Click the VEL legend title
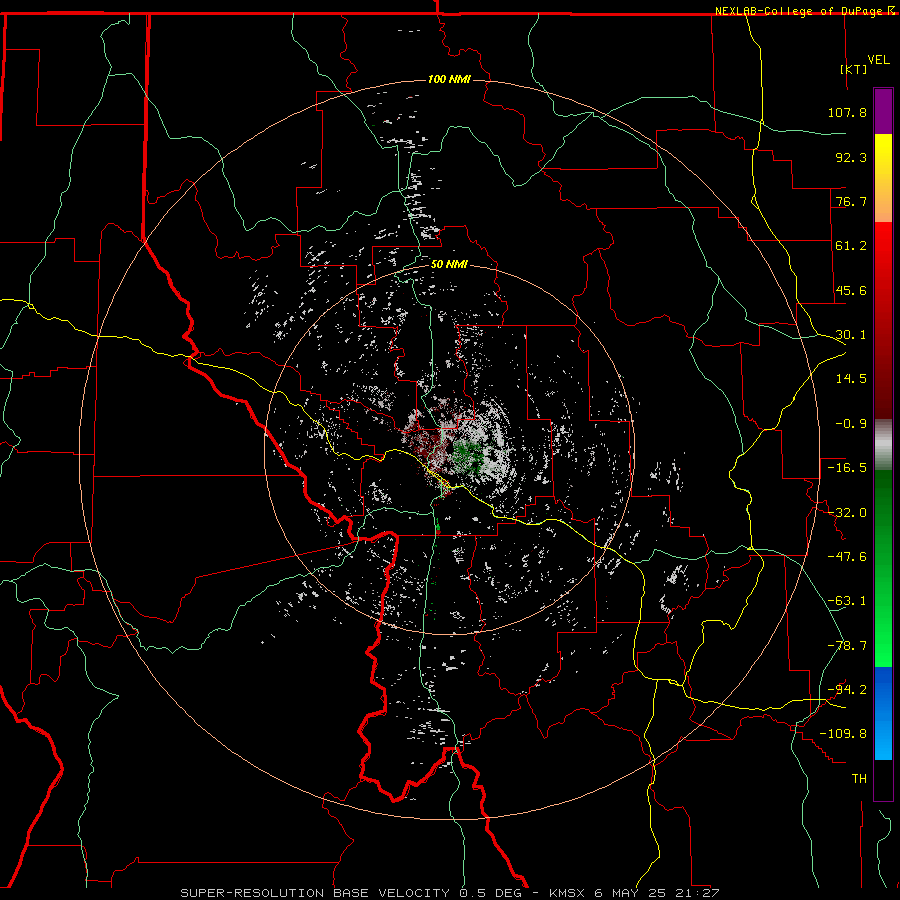 pyautogui.click(x=878, y=60)
